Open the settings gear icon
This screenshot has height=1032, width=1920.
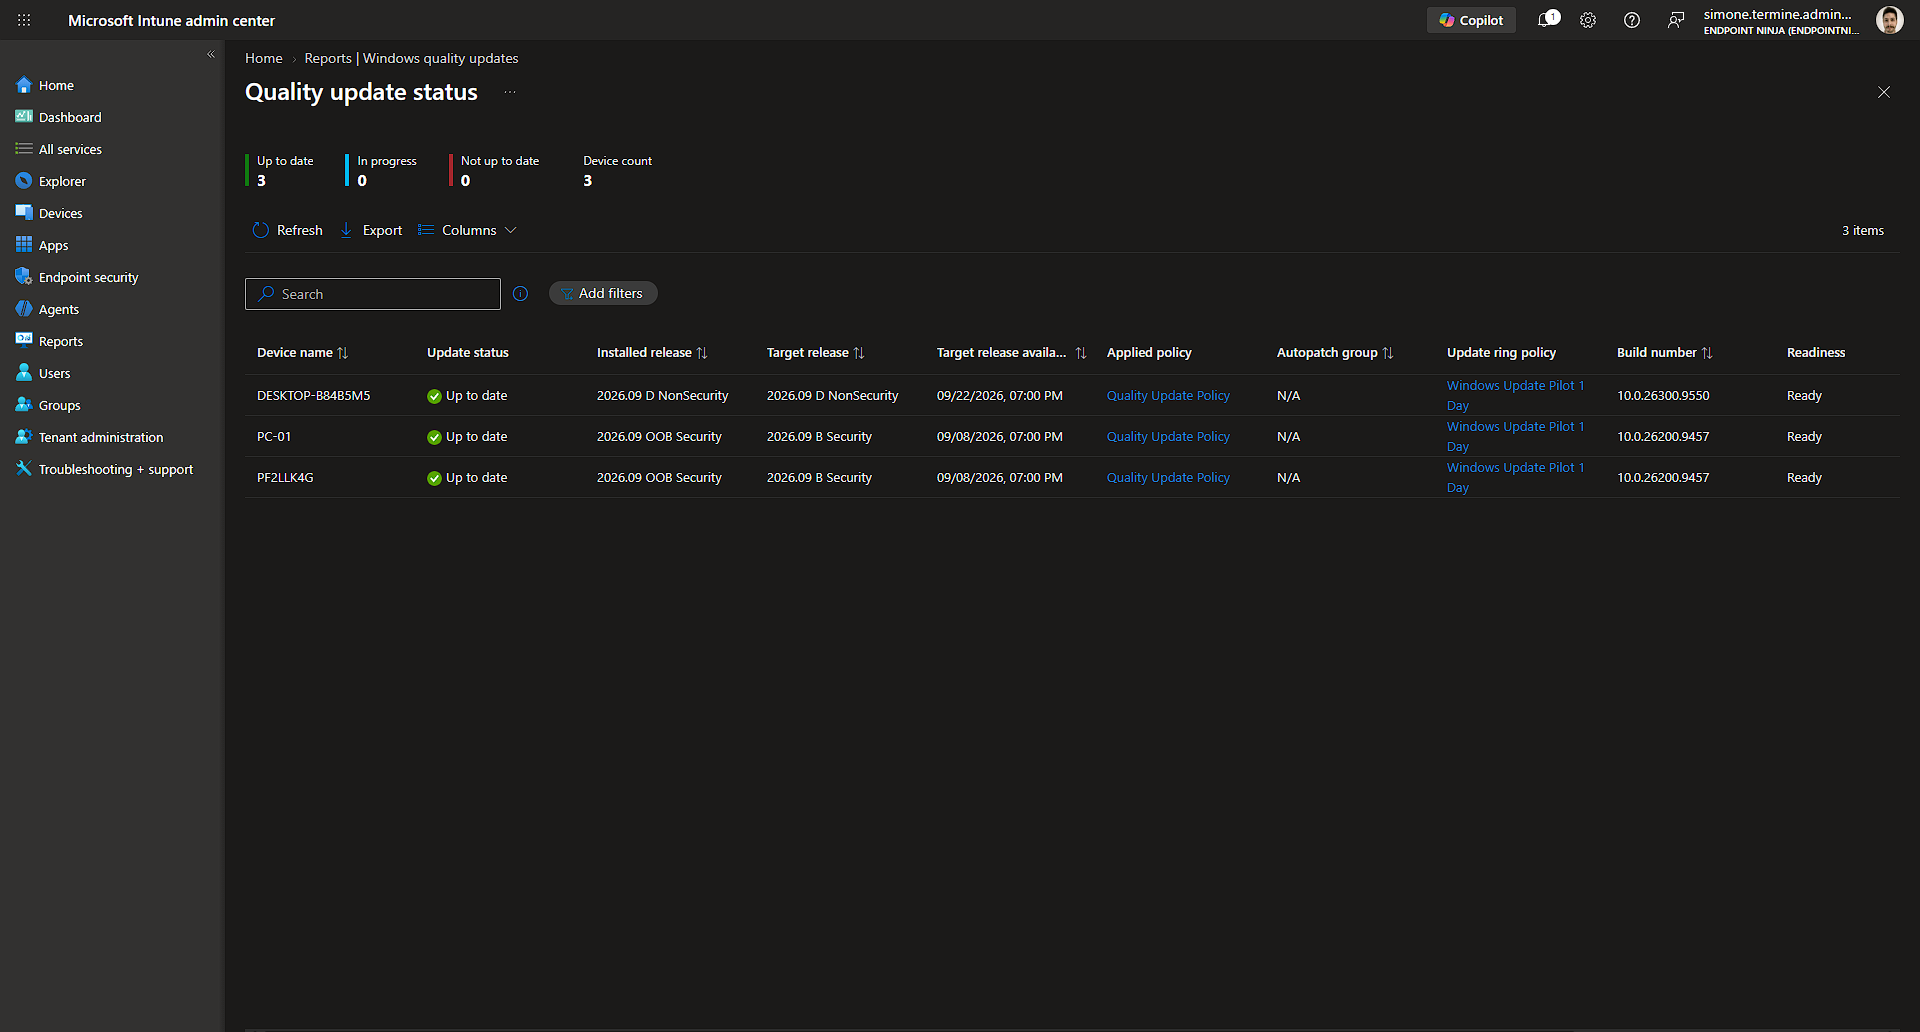tap(1588, 20)
